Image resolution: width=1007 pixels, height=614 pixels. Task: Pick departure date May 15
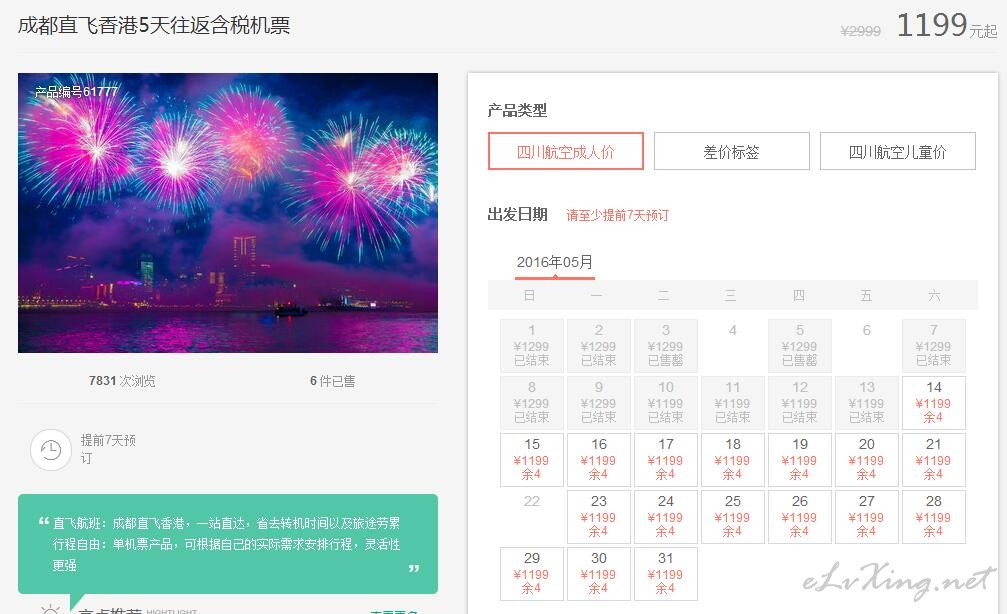click(532, 460)
